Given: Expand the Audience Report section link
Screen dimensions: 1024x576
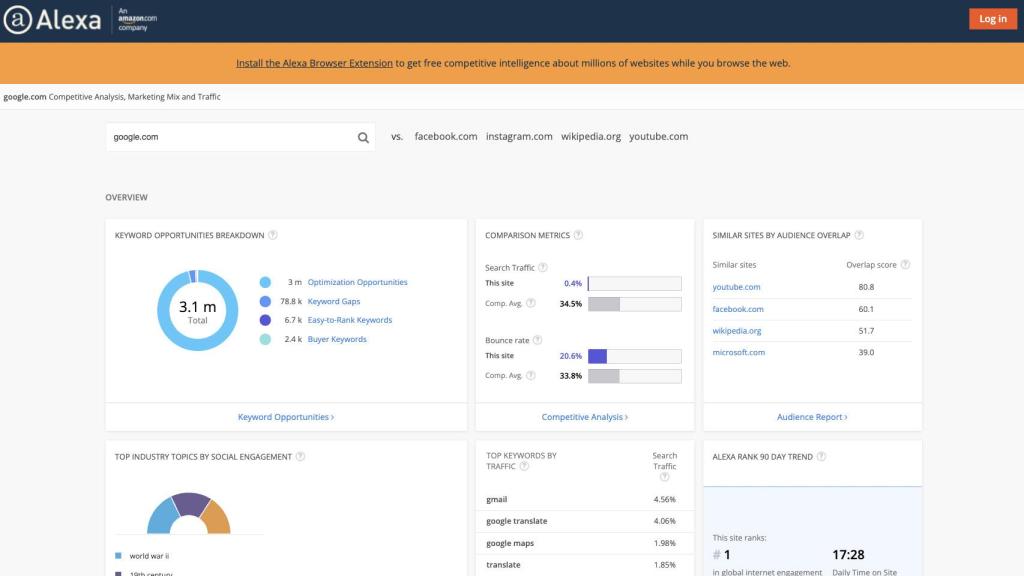Looking at the screenshot, I should 812,417.
